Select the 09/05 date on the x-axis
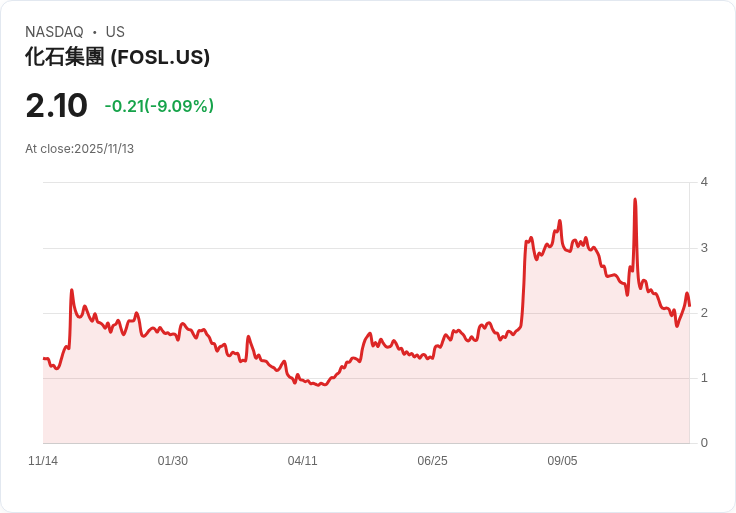This screenshot has height=513, width=736. pyautogui.click(x=562, y=461)
